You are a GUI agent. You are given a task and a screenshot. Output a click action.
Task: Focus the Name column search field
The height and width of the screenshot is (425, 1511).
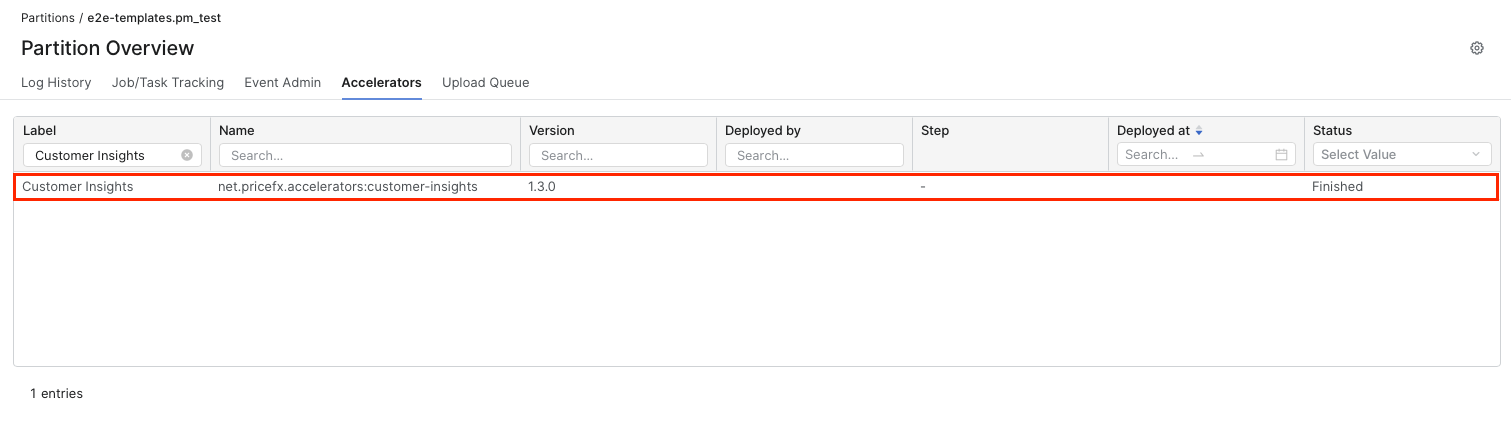(x=365, y=155)
